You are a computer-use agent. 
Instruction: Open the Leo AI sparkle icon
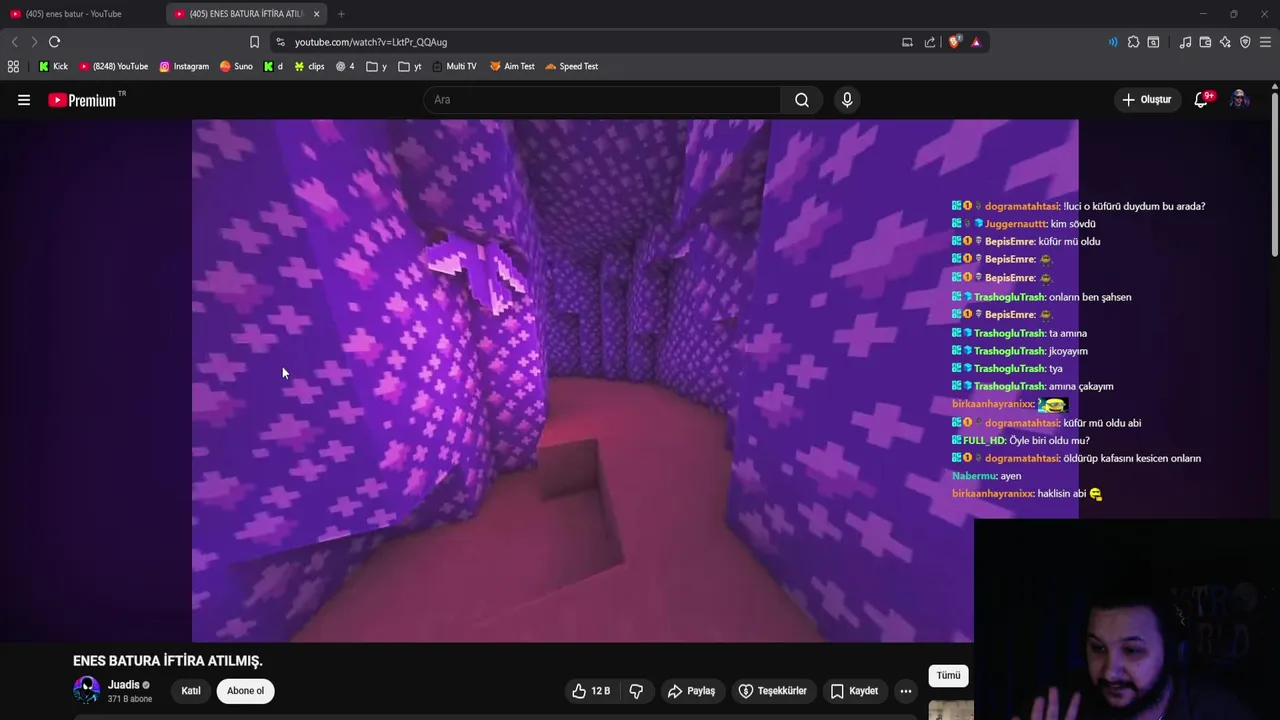pos(1225,42)
